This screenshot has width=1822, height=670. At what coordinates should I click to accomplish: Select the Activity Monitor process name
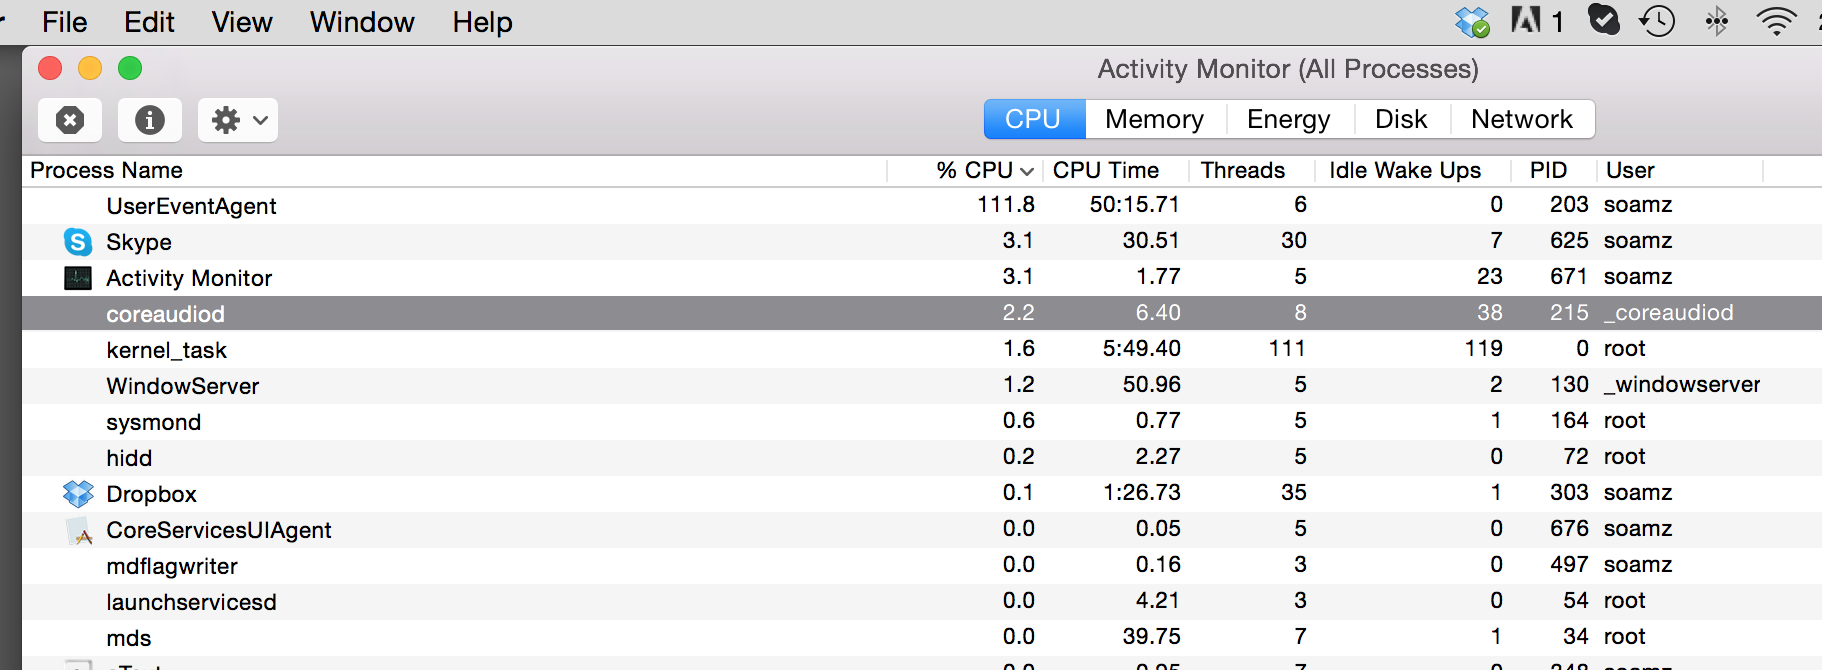[189, 278]
